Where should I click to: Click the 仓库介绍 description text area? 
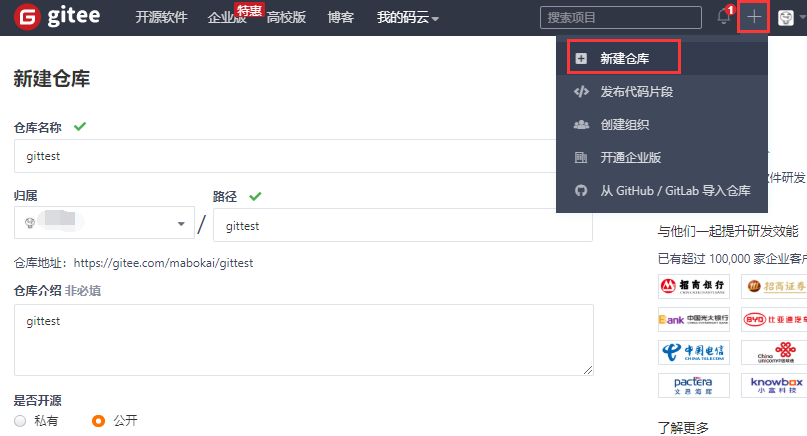tap(303, 339)
